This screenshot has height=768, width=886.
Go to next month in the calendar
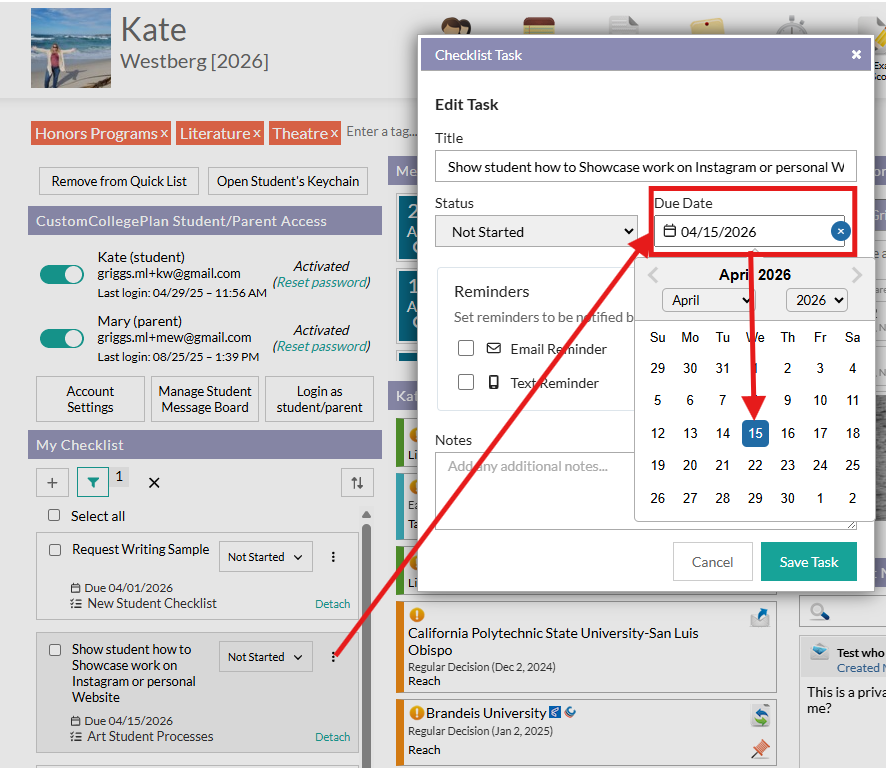(857, 275)
